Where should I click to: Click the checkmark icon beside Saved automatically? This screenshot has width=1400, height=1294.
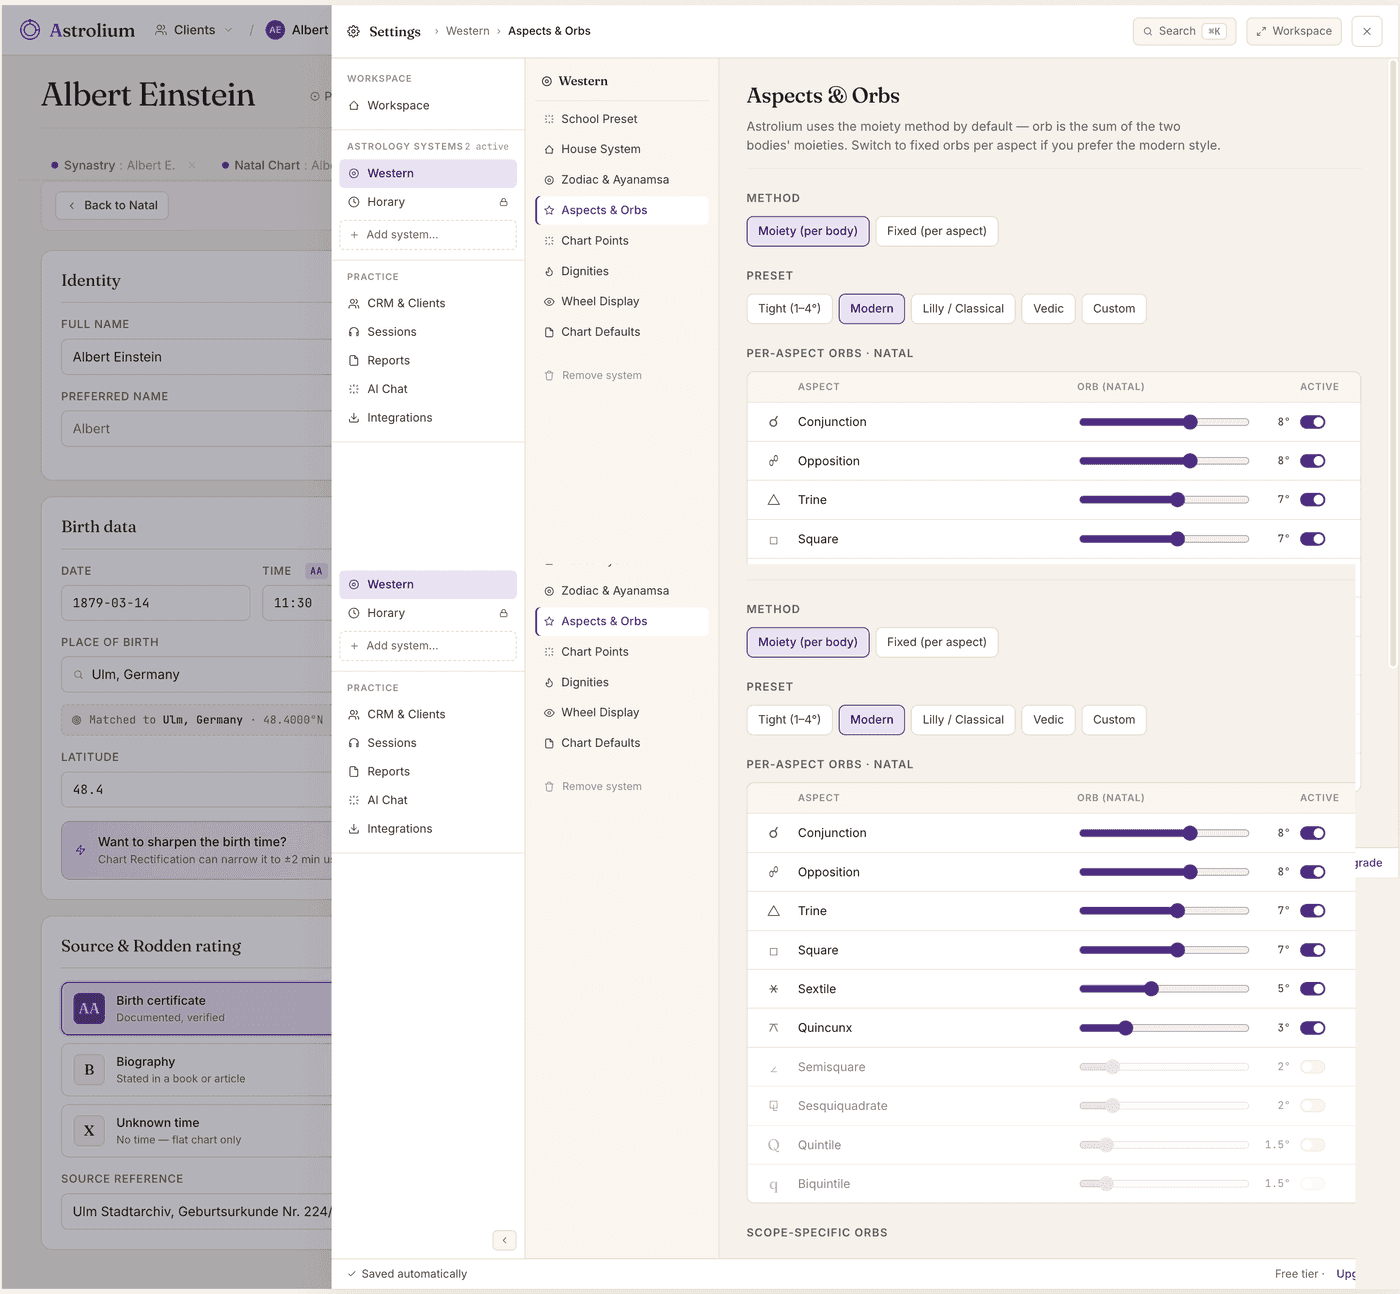pyautogui.click(x=352, y=1274)
